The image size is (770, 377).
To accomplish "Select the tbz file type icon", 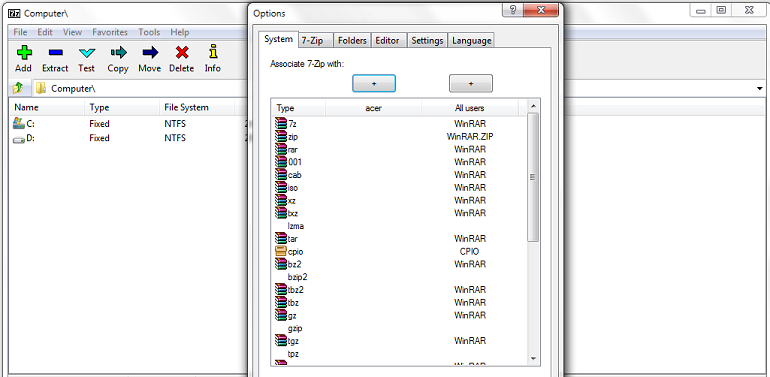I will pos(281,302).
